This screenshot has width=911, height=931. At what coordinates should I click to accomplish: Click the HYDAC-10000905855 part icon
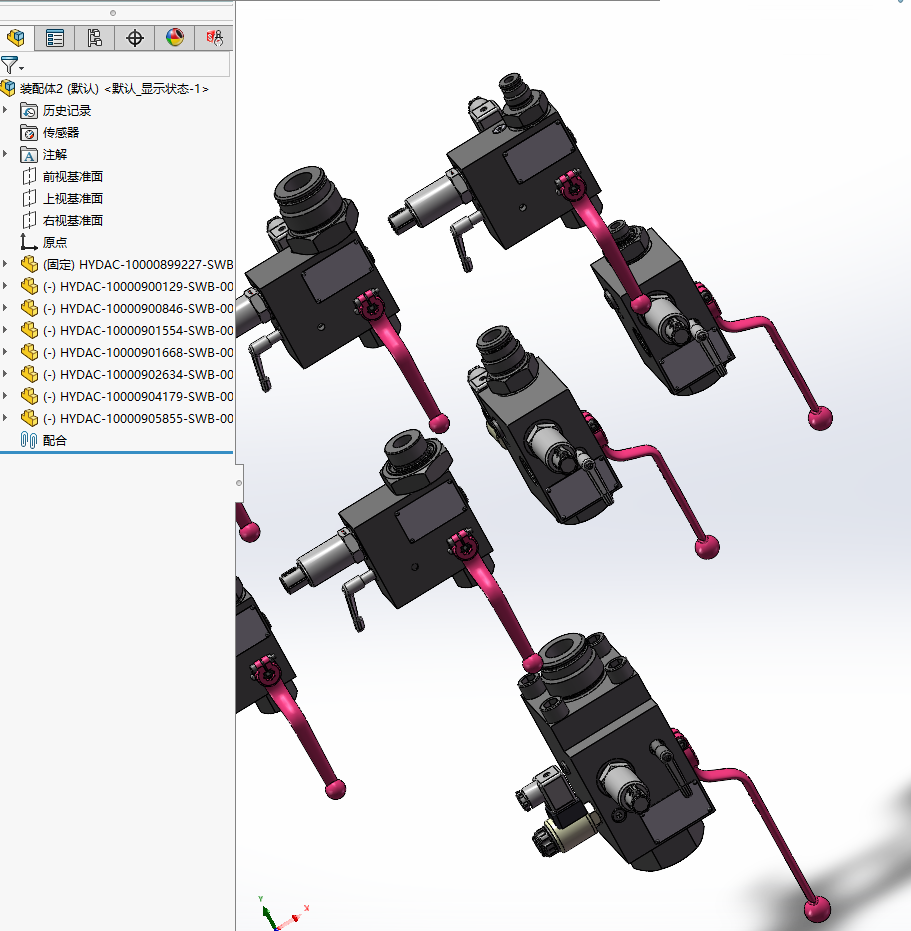(29, 418)
